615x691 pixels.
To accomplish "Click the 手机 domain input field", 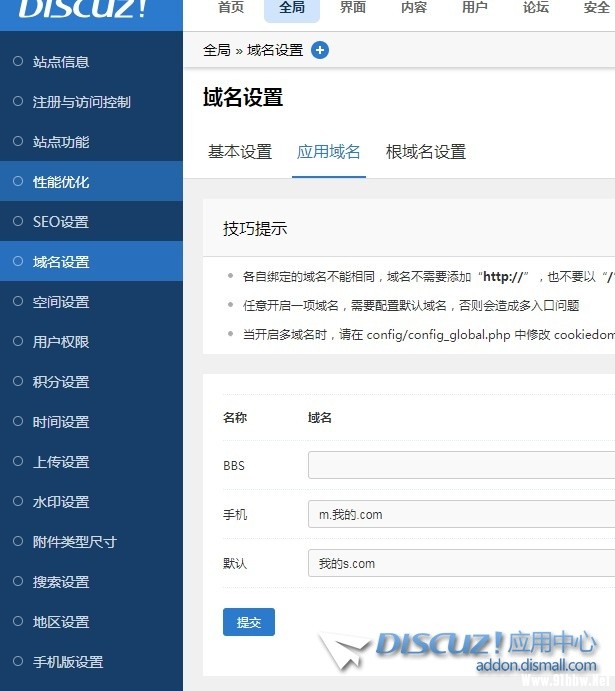I will [x=460, y=515].
